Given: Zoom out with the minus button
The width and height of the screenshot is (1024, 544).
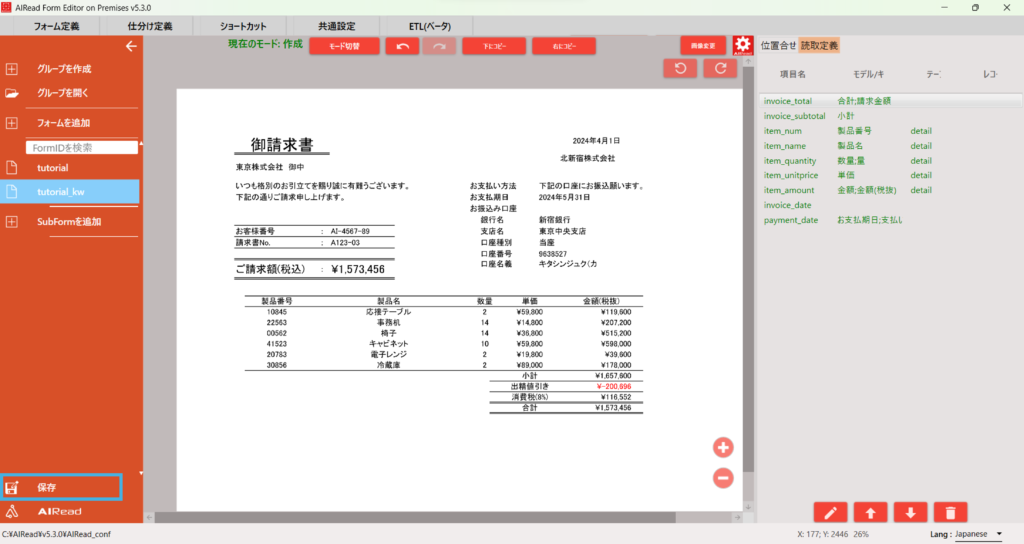Looking at the screenshot, I should 724,478.
